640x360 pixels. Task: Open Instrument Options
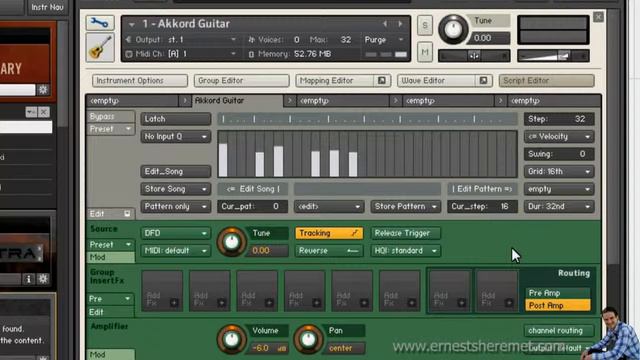(x=140, y=81)
